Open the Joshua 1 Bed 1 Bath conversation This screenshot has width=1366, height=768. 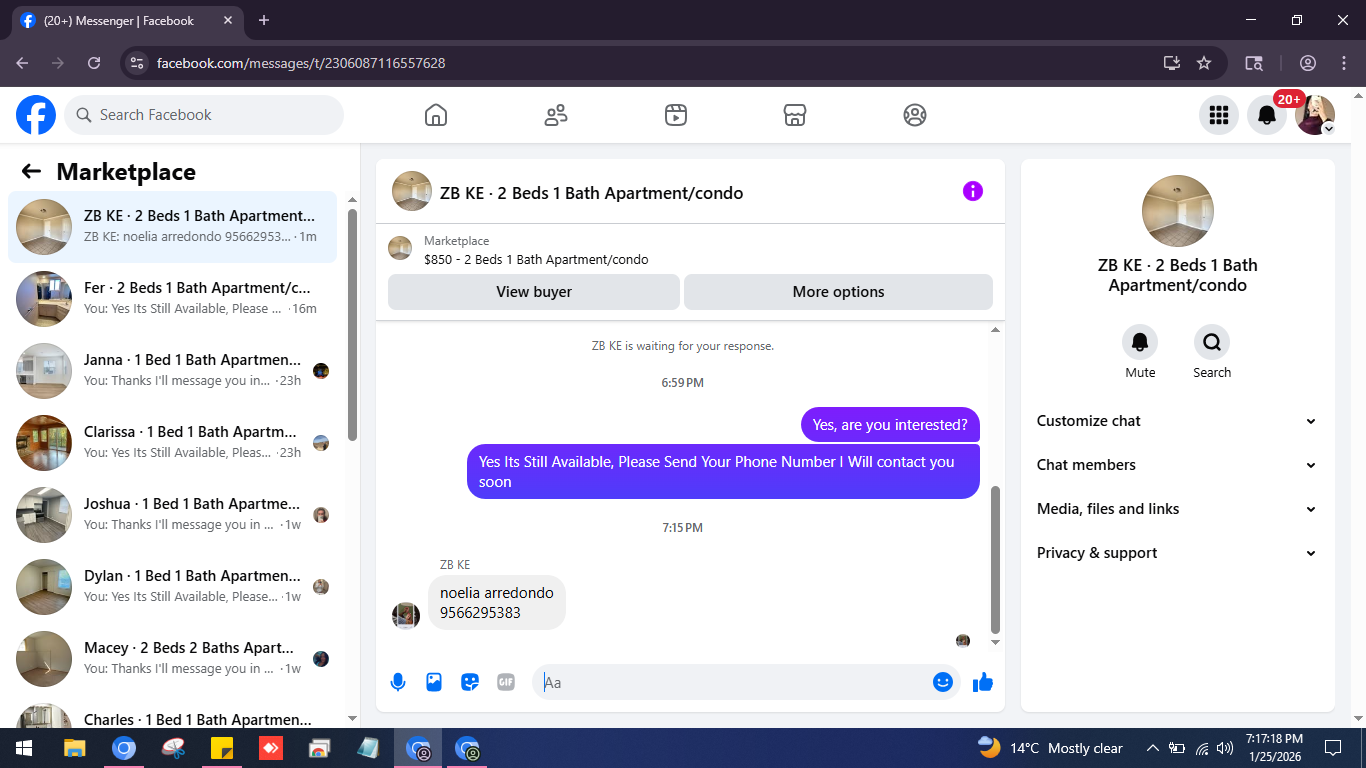tap(172, 515)
